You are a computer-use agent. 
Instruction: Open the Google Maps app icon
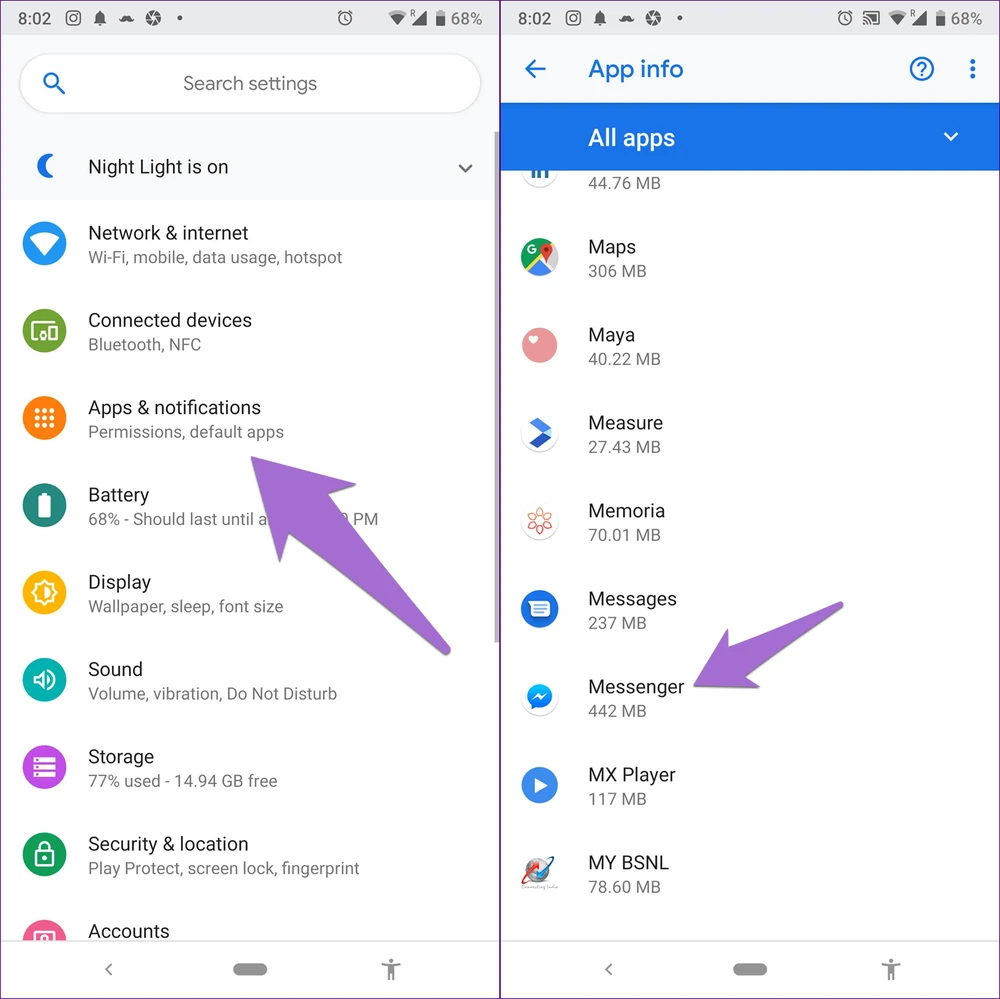(x=540, y=258)
